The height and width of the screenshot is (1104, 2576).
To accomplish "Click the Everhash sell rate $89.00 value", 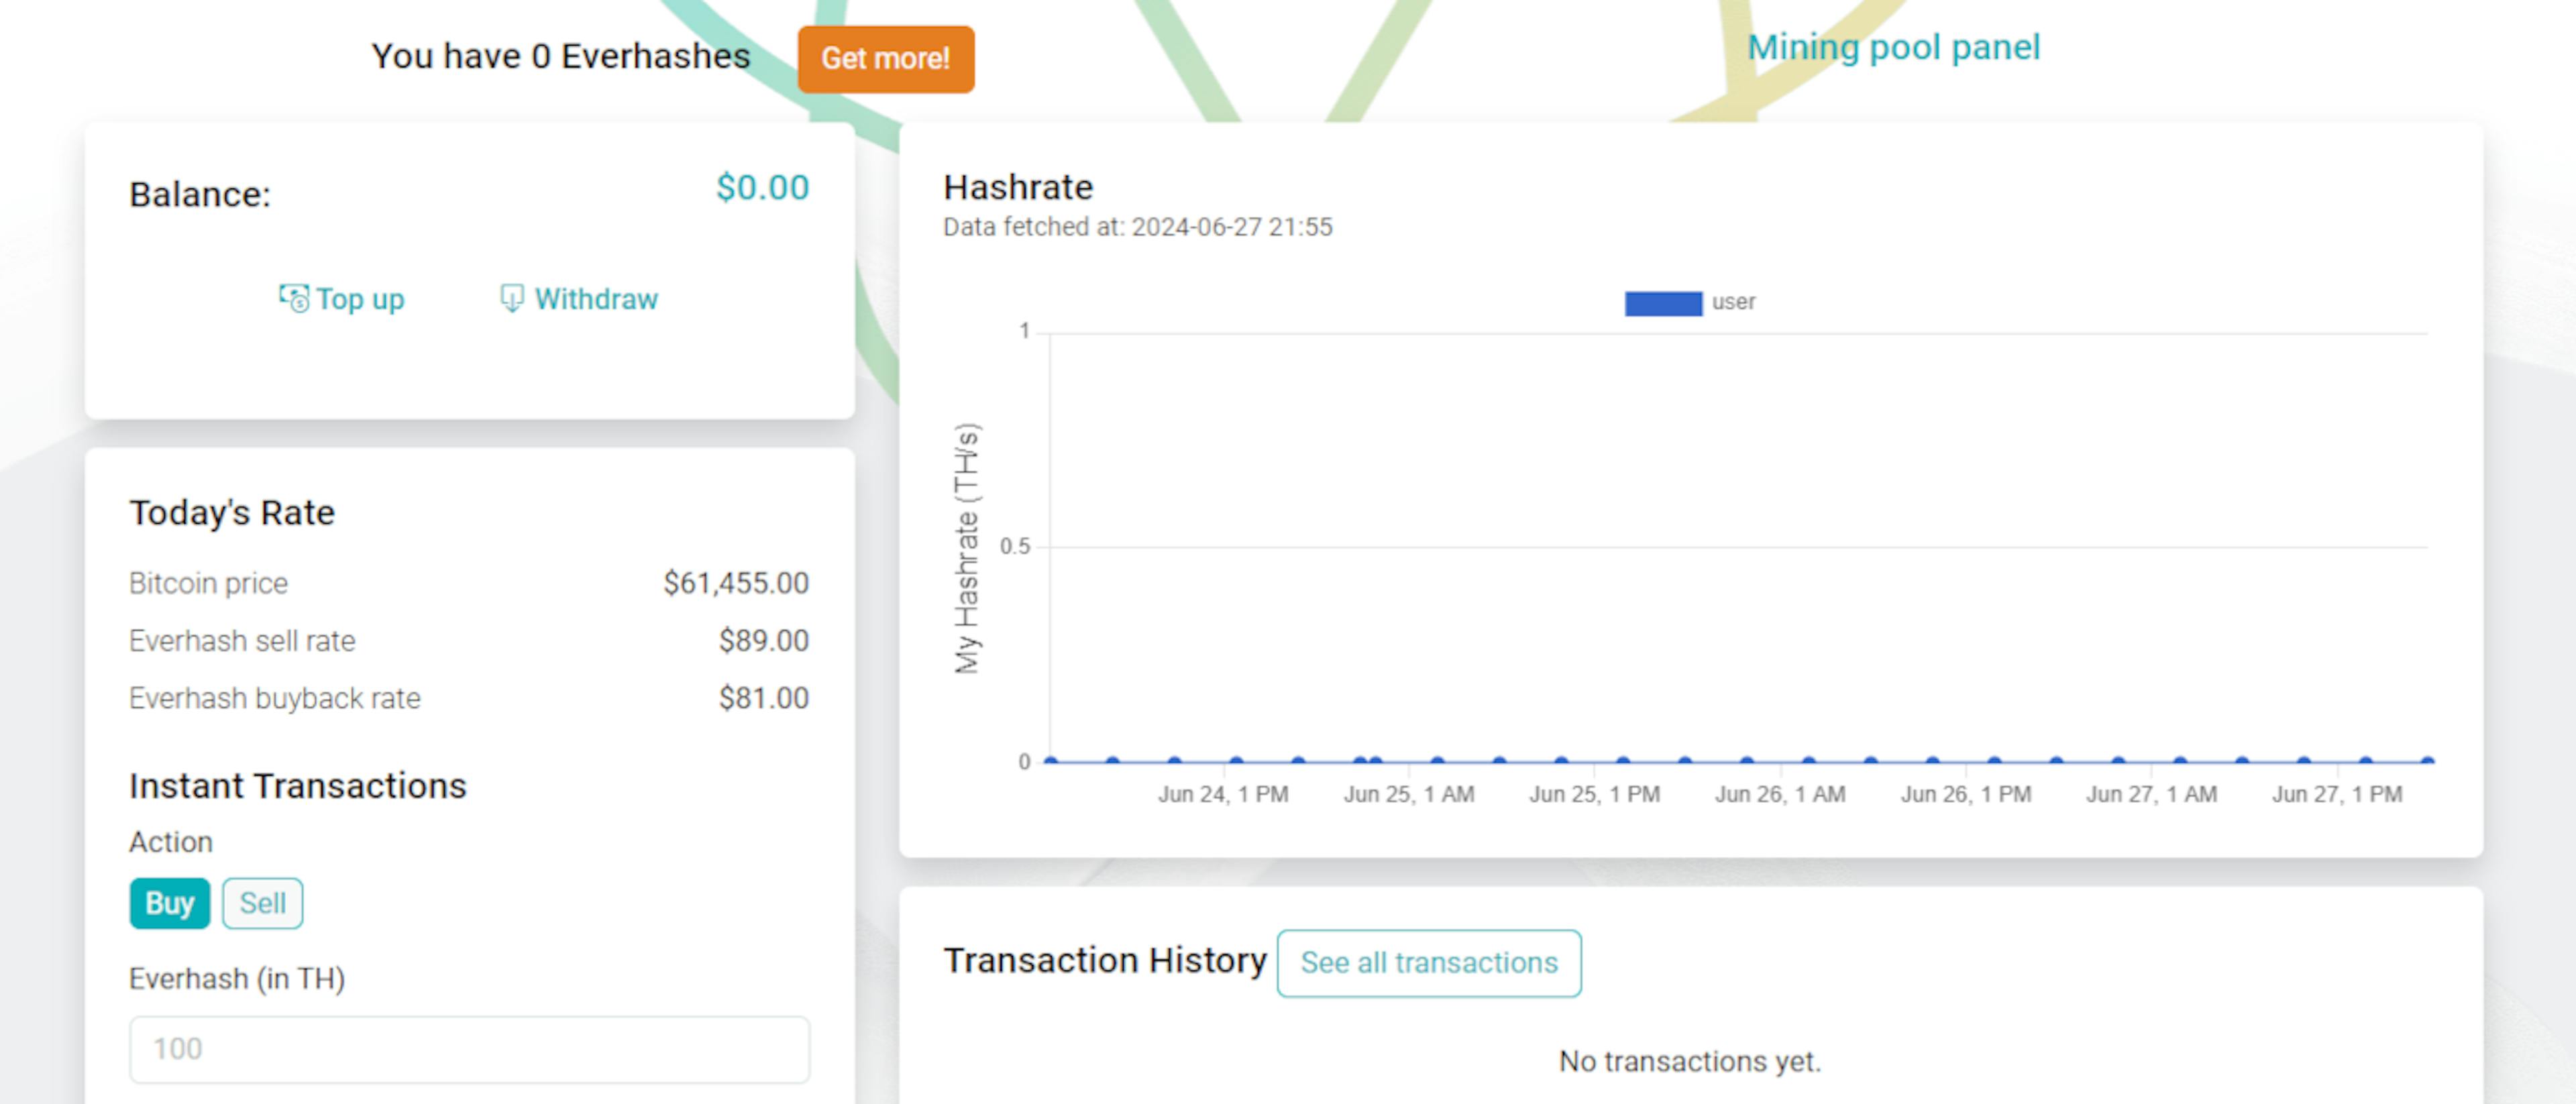I will [764, 641].
